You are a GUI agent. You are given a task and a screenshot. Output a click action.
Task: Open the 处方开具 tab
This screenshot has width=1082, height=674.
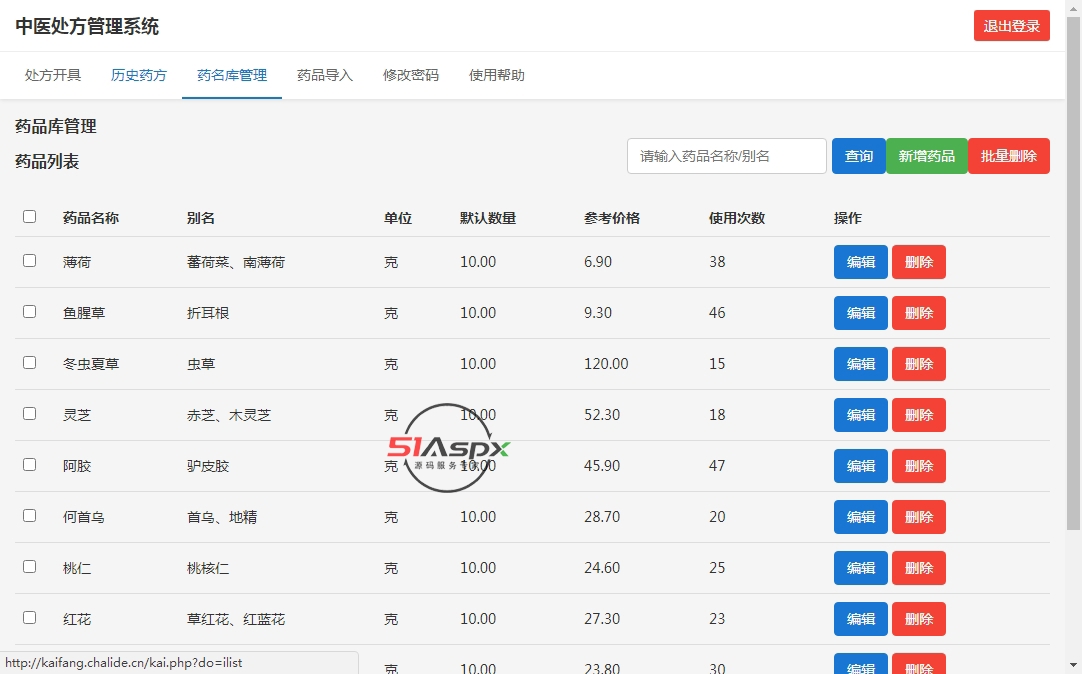point(53,75)
